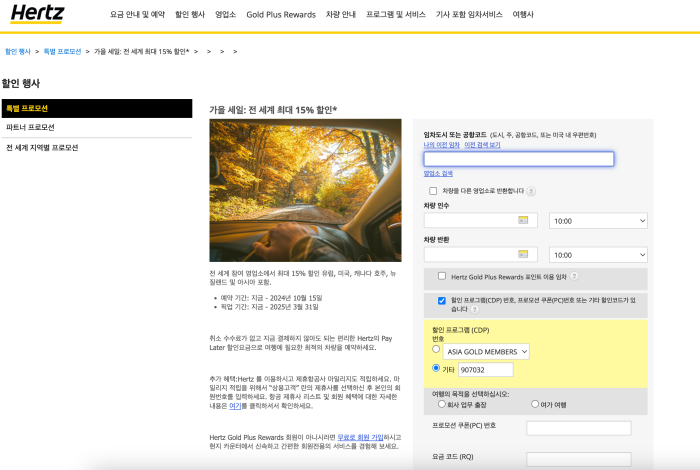Go to 할인 행사 breadcrumb link
Screen dimensions: 700x470
click(18, 51)
